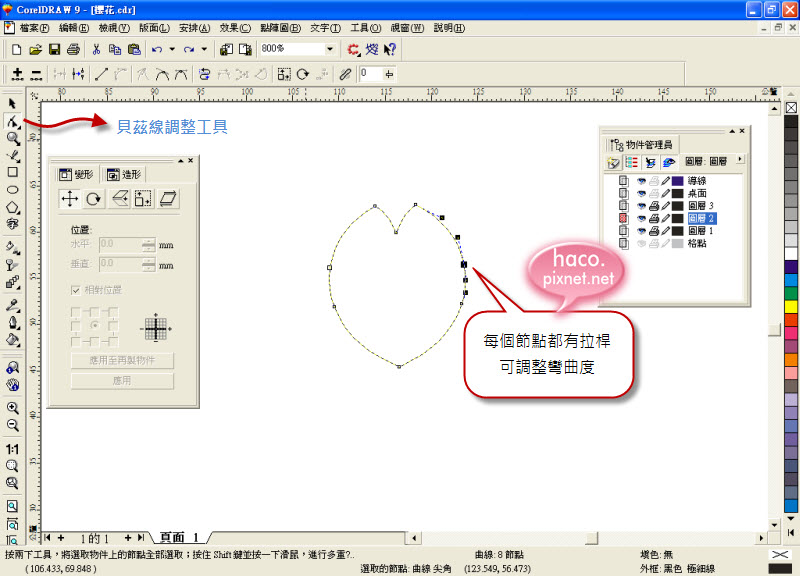Viewport: 800px width, 576px height.
Task: Select center anchor point radio button
Action: [94, 325]
